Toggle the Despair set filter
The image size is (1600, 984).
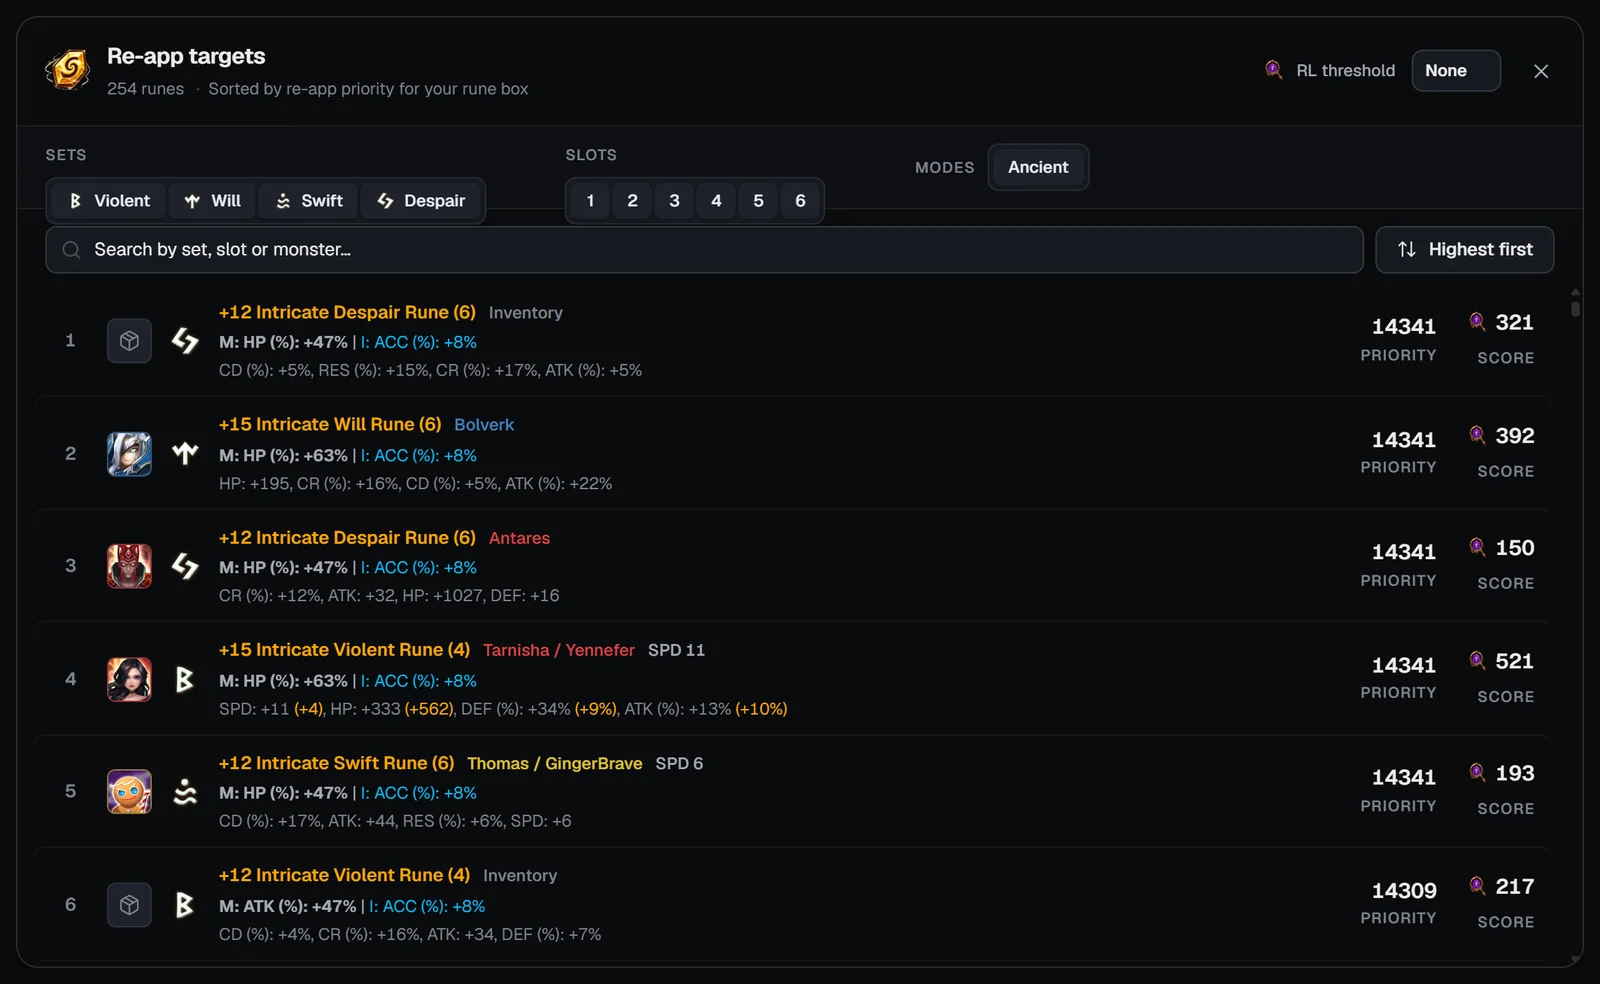pyautogui.click(x=421, y=201)
